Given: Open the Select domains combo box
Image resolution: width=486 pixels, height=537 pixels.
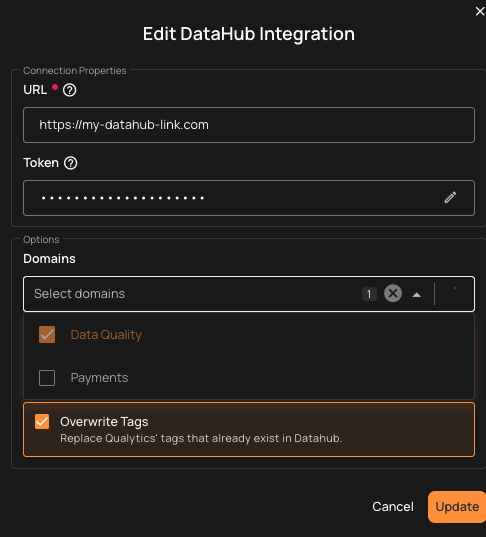Looking at the screenshot, I should point(249,294).
